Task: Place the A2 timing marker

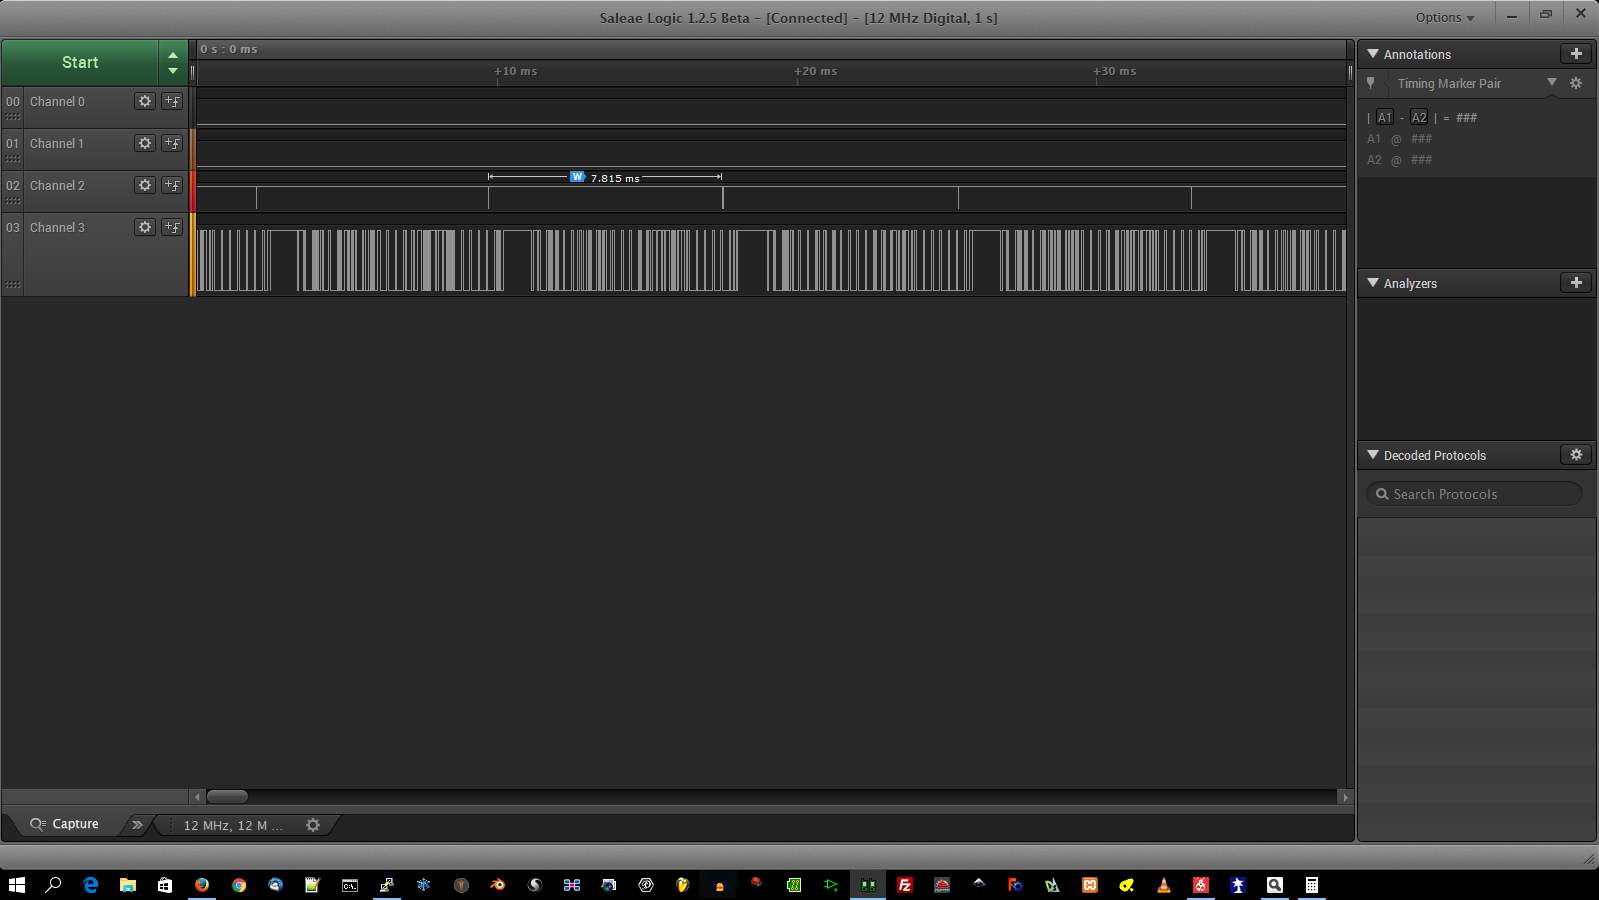Action: tap(1419, 117)
